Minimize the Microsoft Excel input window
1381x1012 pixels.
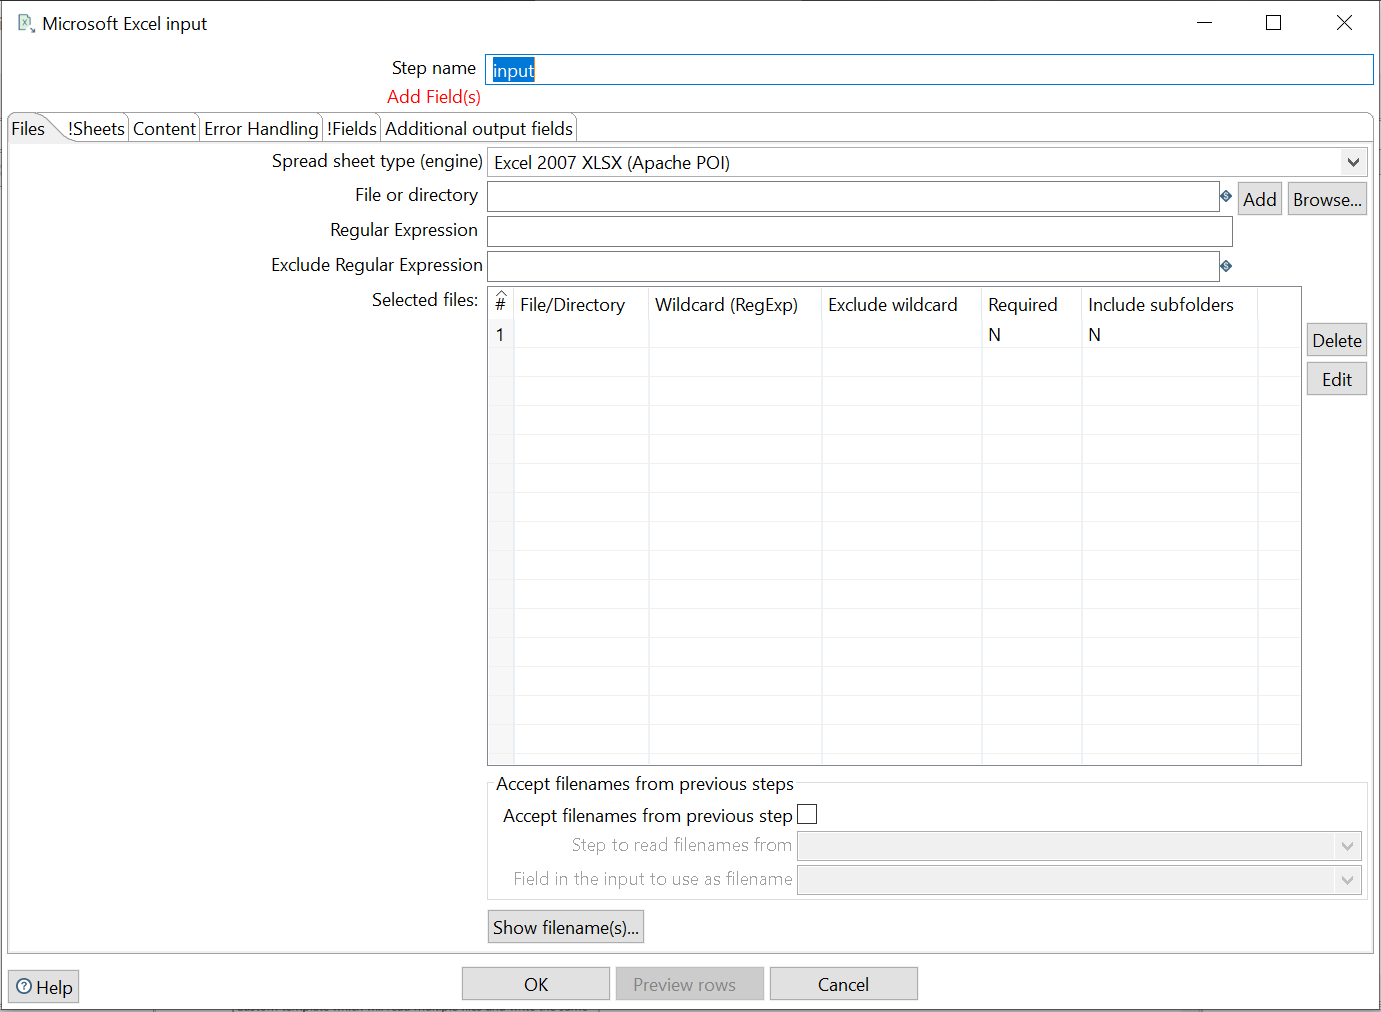[1204, 23]
